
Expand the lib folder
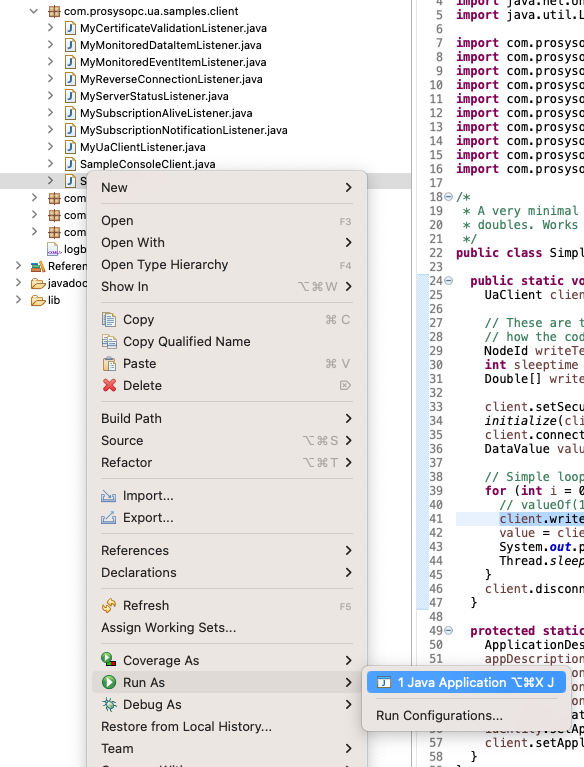click(x=18, y=299)
